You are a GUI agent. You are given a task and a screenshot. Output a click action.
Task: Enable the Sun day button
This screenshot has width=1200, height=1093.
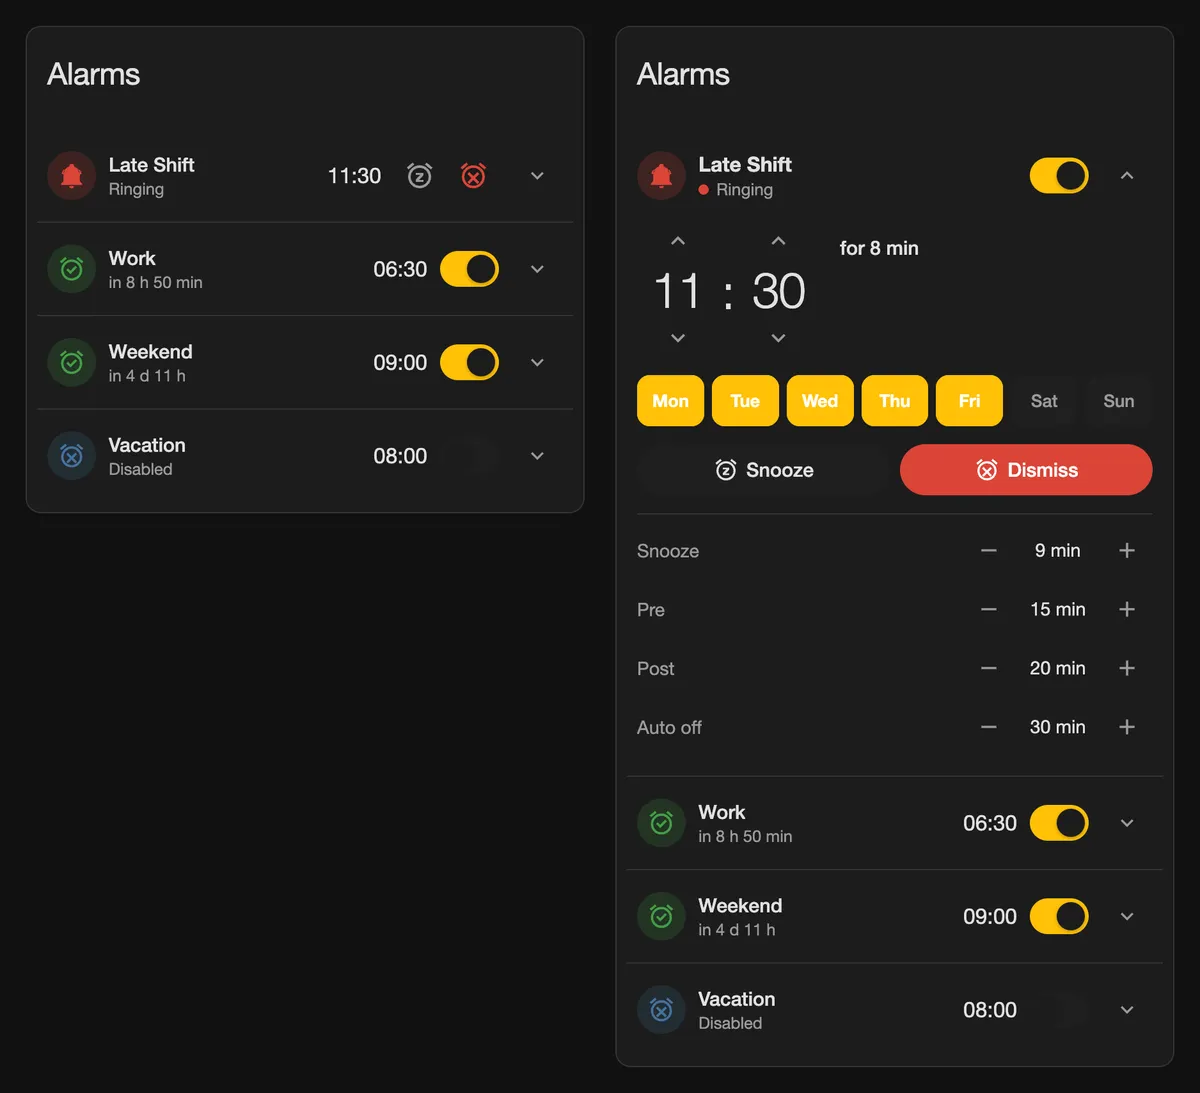(x=1119, y=401)
